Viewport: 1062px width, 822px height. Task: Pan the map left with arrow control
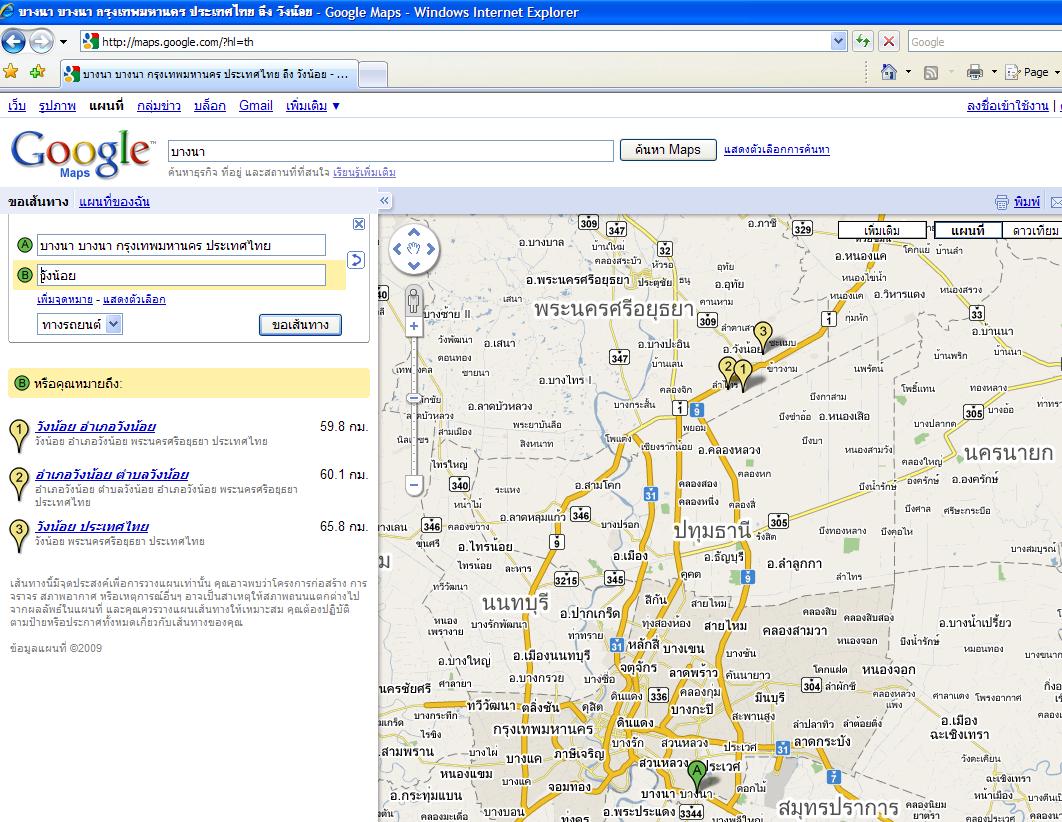pyautogui.click(x=398, y=249)
